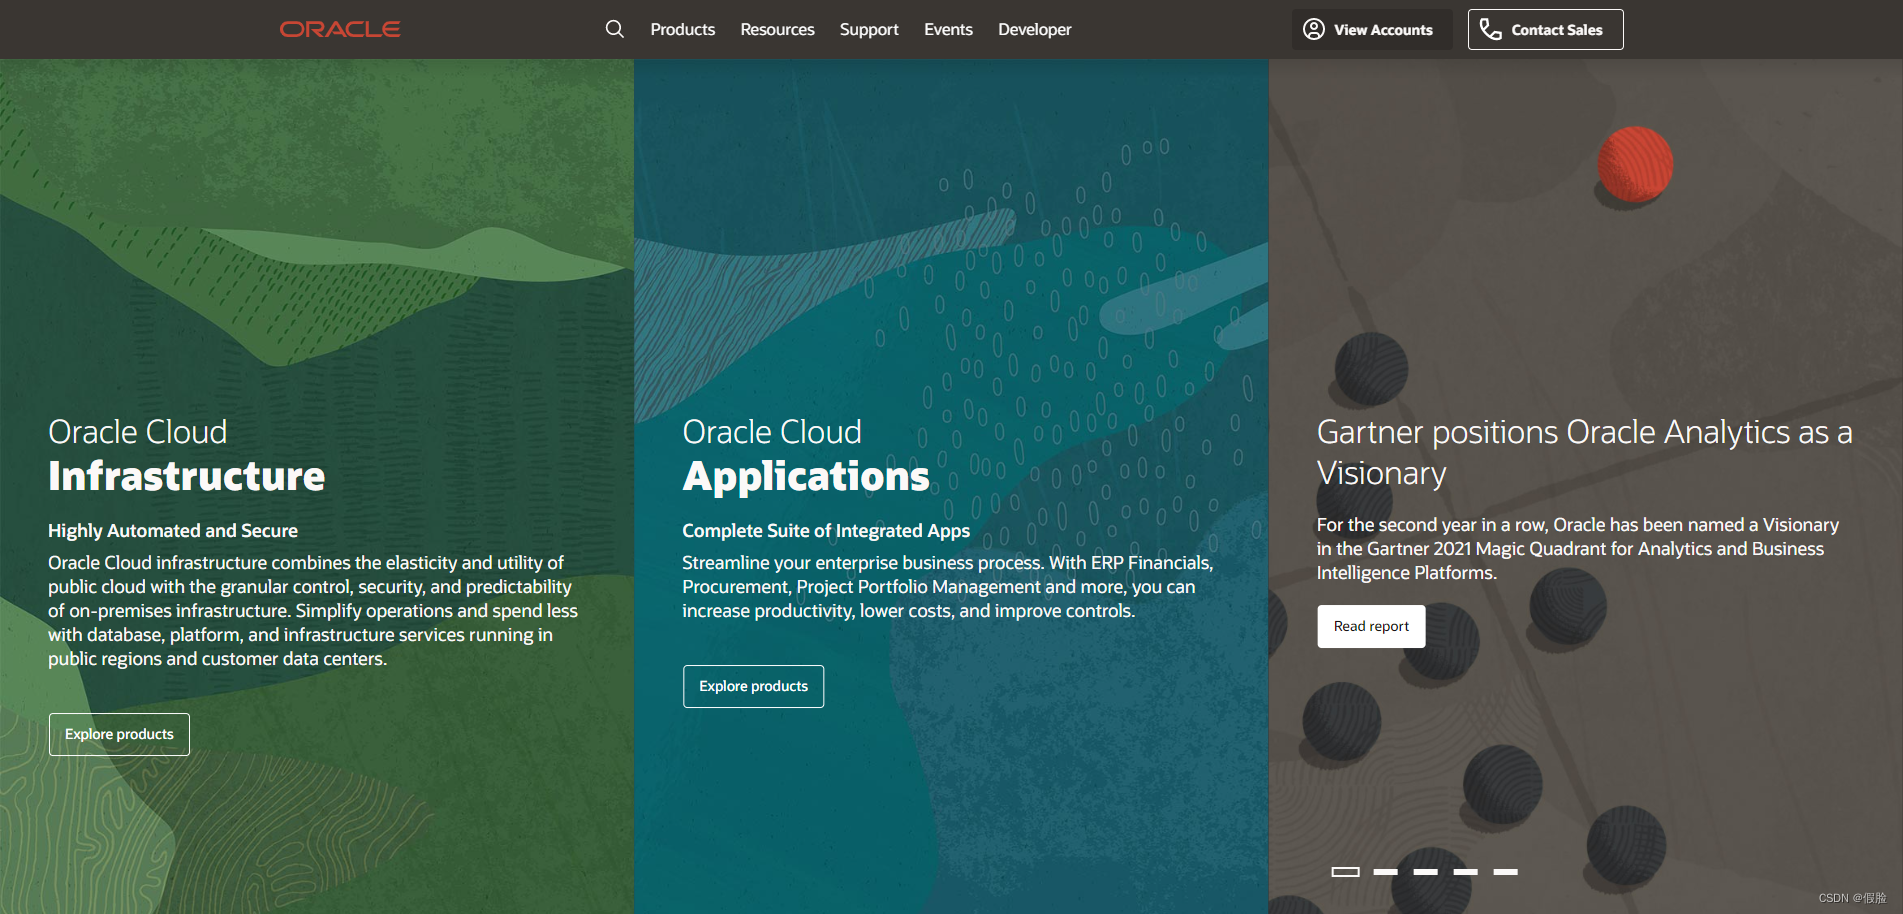Click the Gartner positions Oracle Analytics heading
The height and width of the screenshot is (914, 1903).
[1584, 452]
